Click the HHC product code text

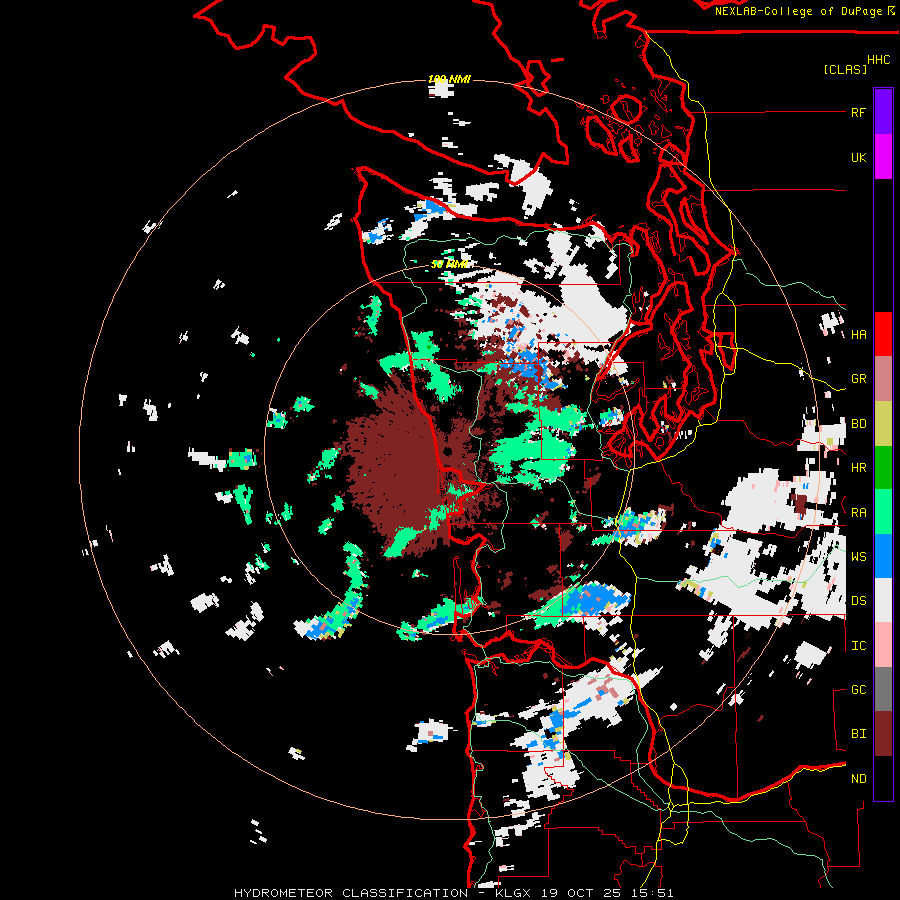tap(878, 60)
